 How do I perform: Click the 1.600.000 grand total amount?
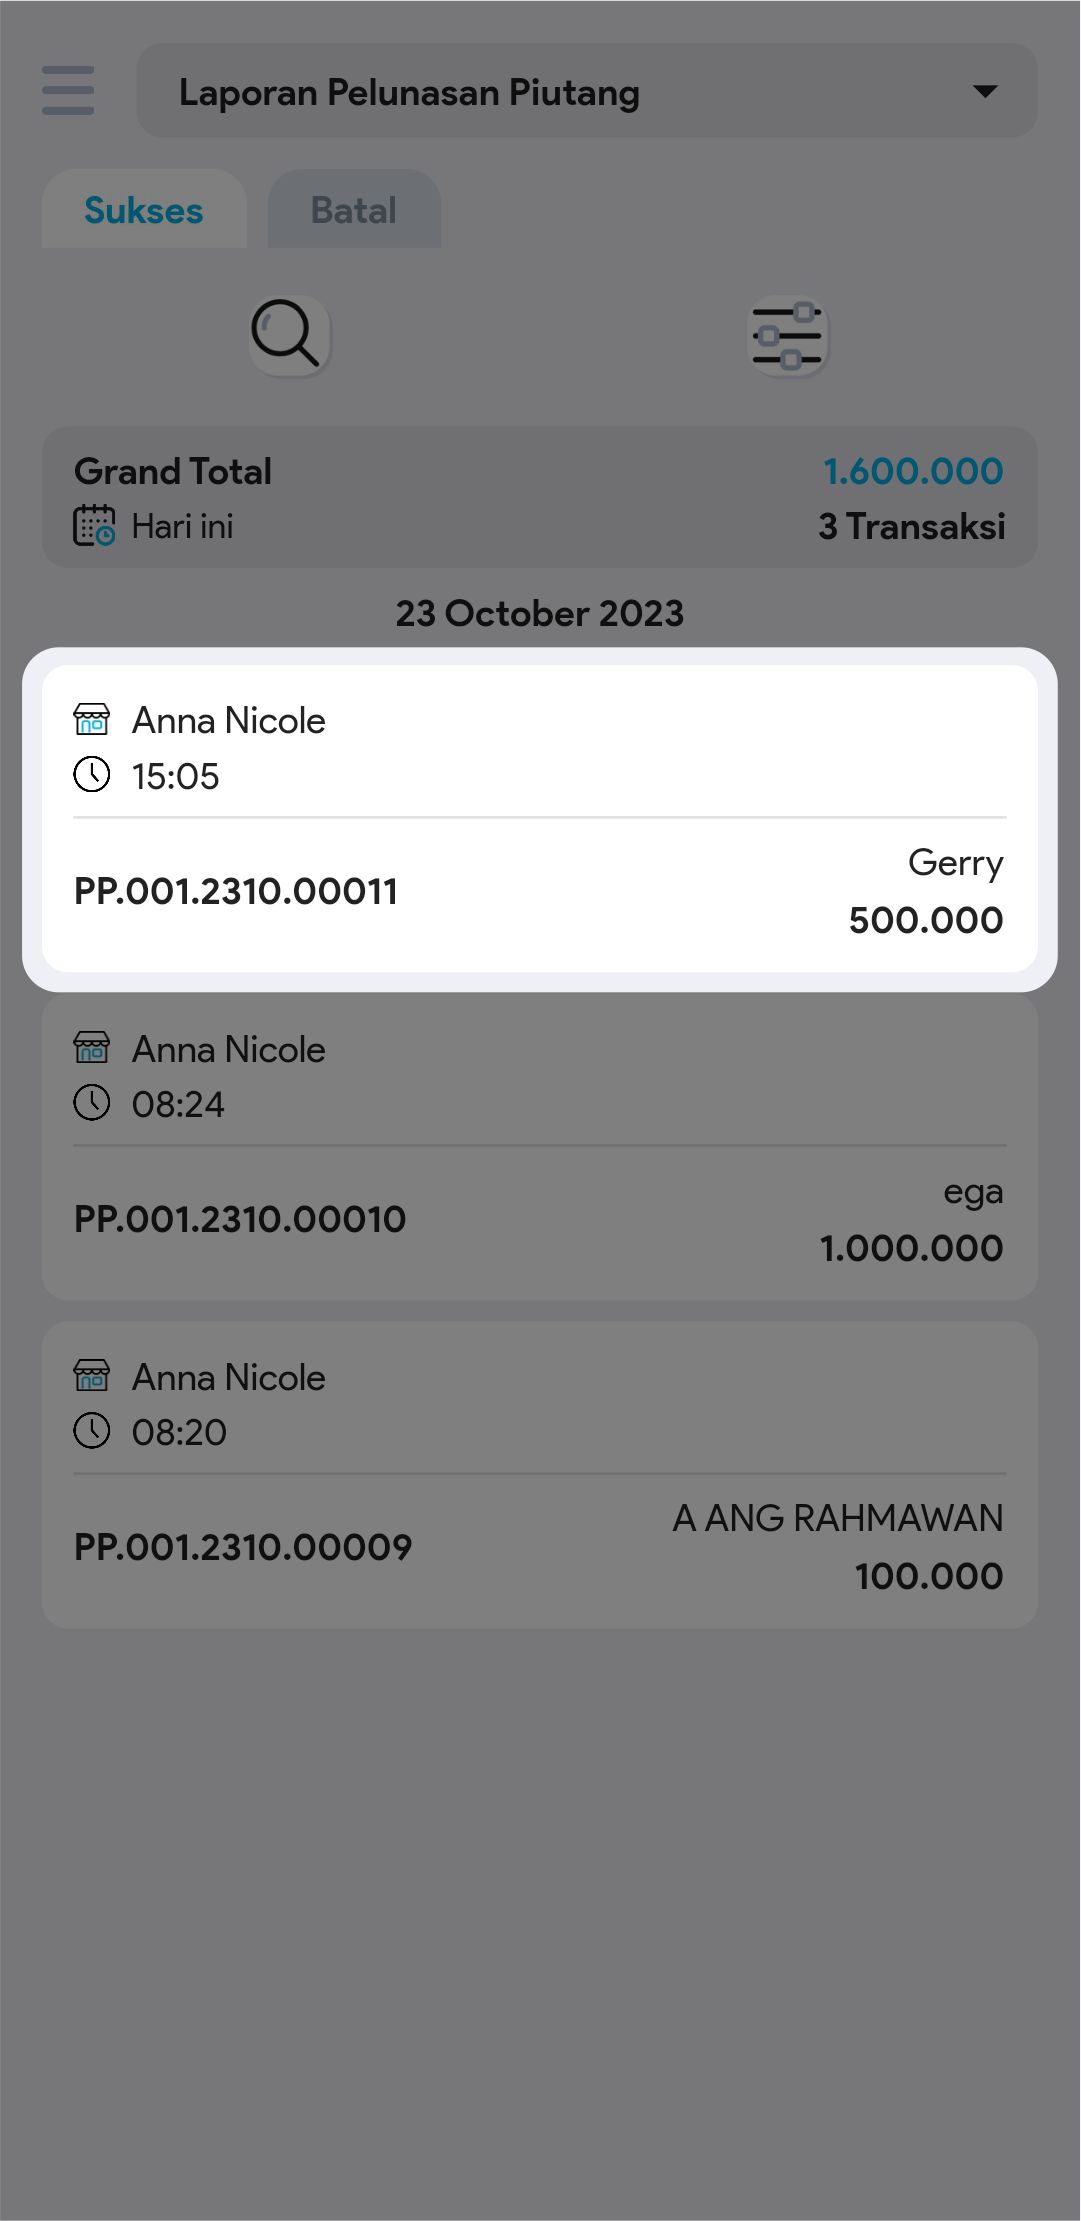click(912, 471)
